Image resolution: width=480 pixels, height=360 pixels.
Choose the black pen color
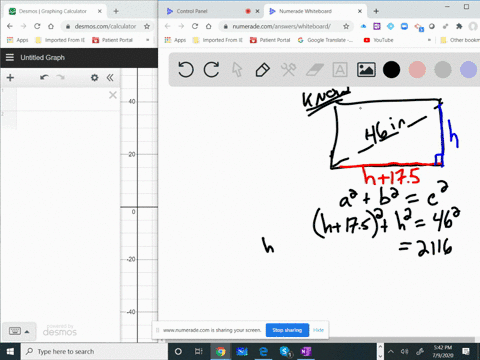pos(391,70)
